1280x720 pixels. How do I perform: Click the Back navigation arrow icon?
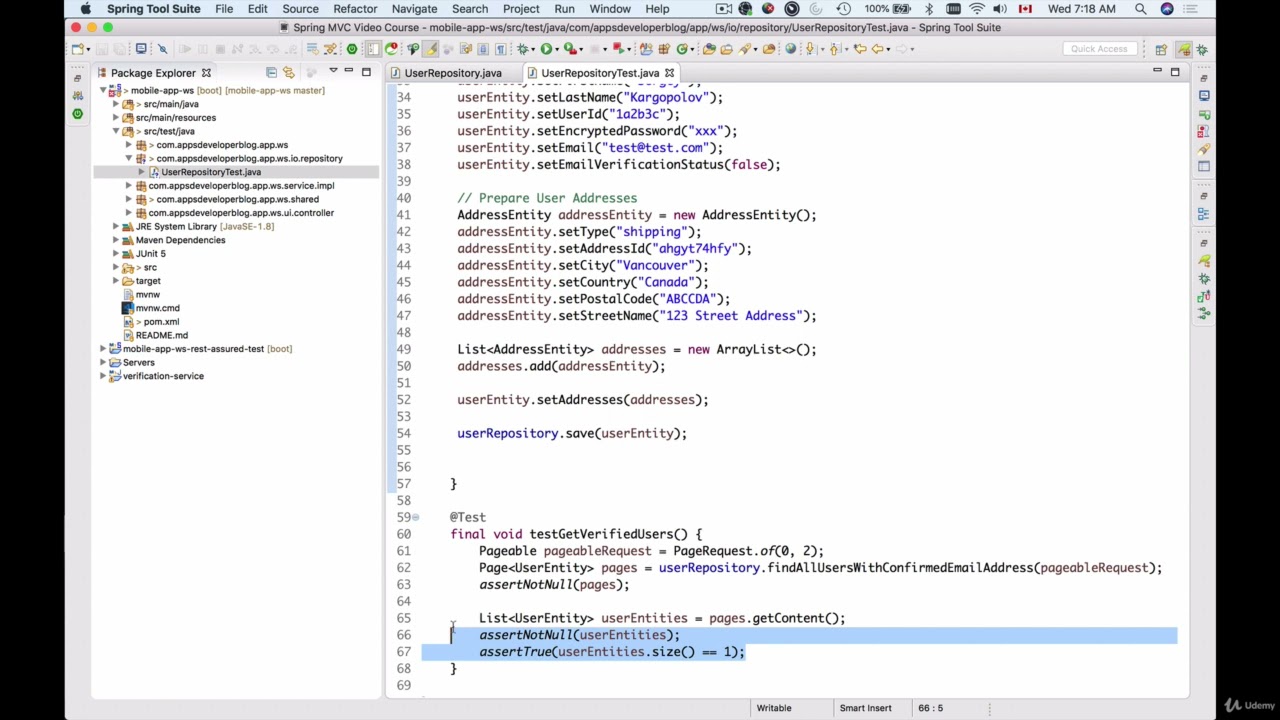pyautogui.click(x=877, y=48)
